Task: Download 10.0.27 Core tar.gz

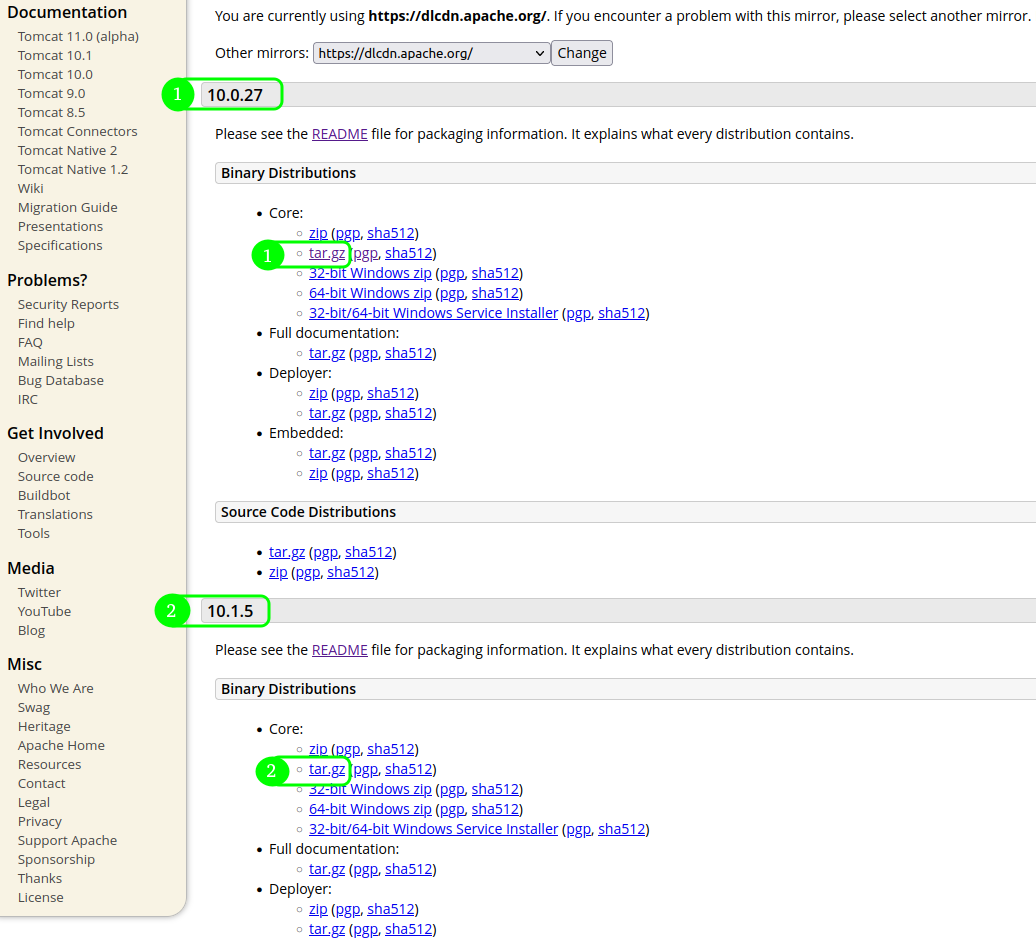Action: 327,253
